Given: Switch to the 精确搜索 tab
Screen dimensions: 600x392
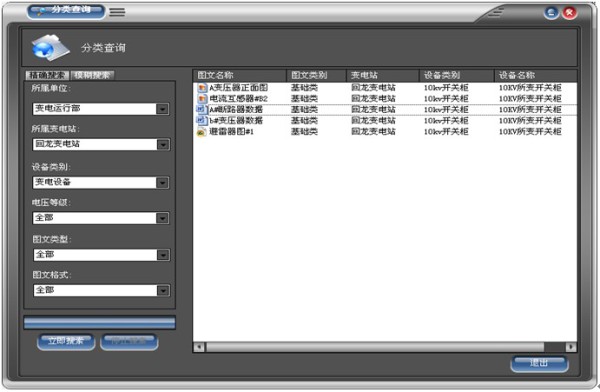Looking at the screenshot, I should tap(47, 75).
